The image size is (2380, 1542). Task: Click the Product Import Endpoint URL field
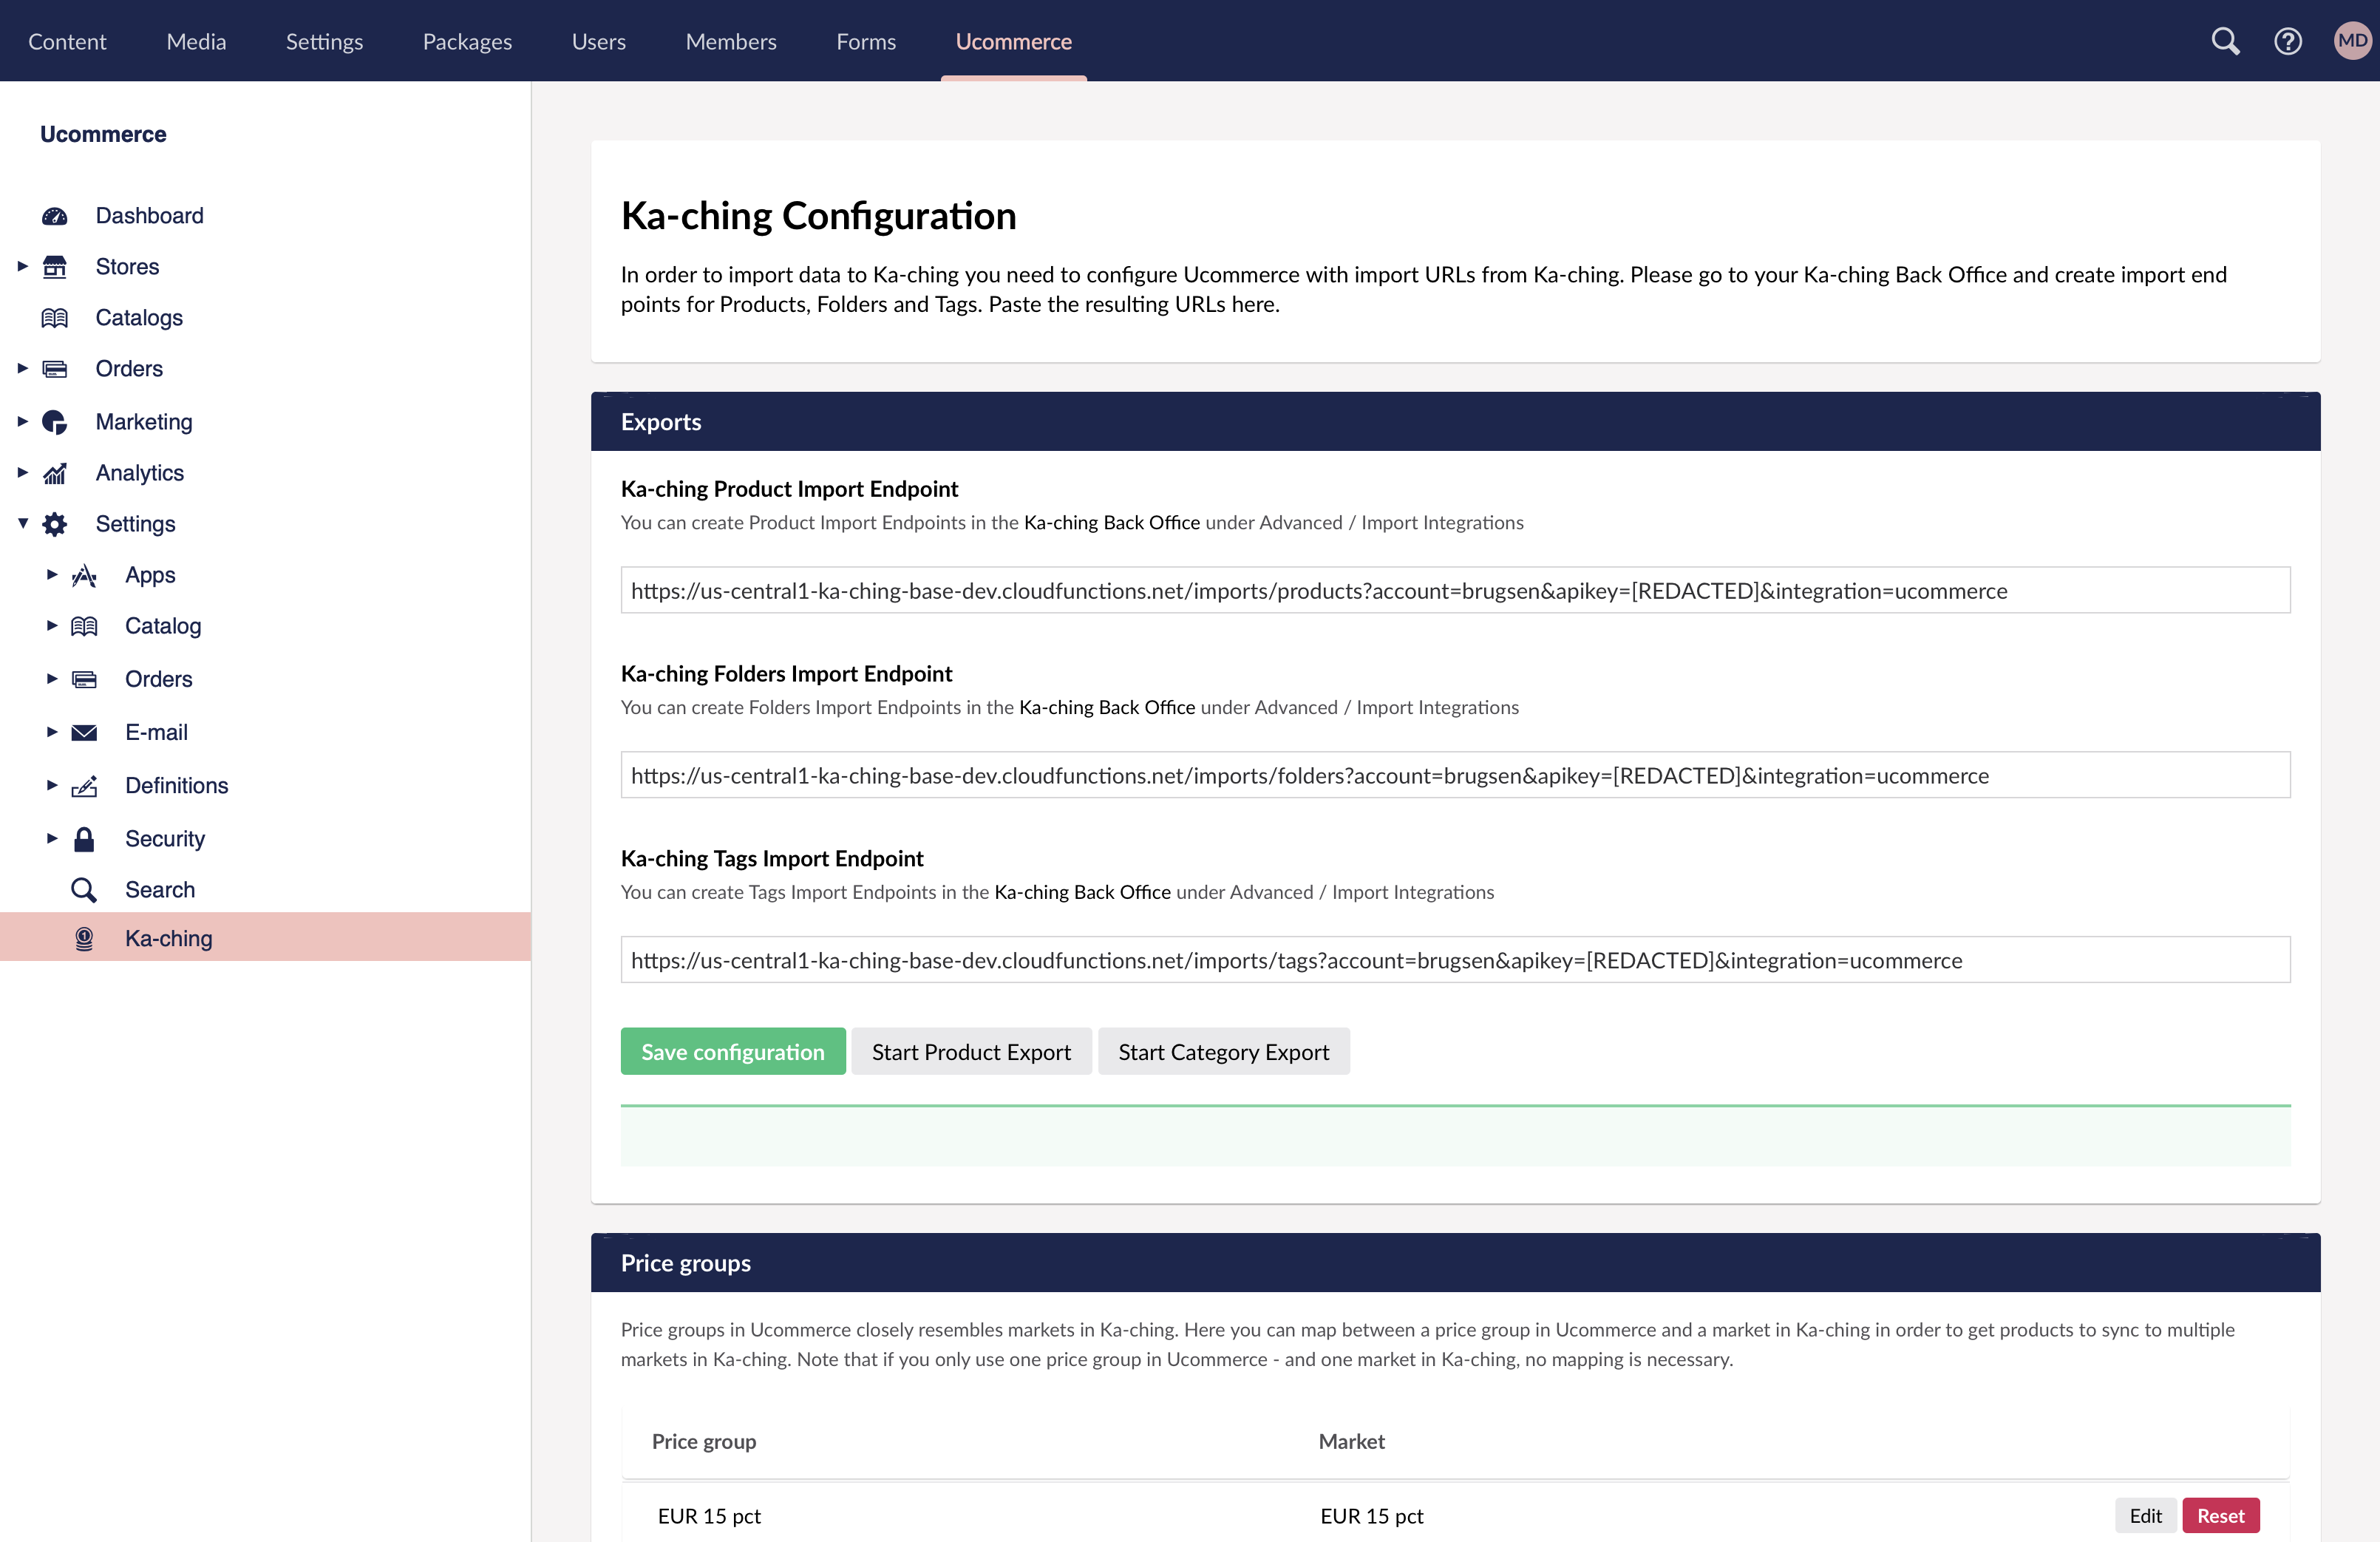coord(1455,591)
